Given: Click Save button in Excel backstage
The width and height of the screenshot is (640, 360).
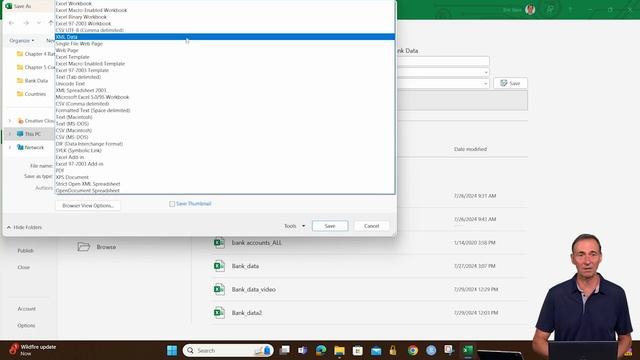Looking at the screenshot, I should [x=510, y=83].
